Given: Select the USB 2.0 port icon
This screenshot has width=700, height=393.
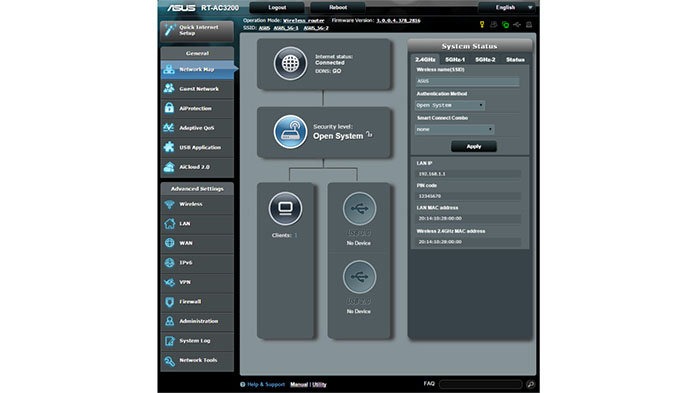Looking at the screenshot, I should coord(359,277).
